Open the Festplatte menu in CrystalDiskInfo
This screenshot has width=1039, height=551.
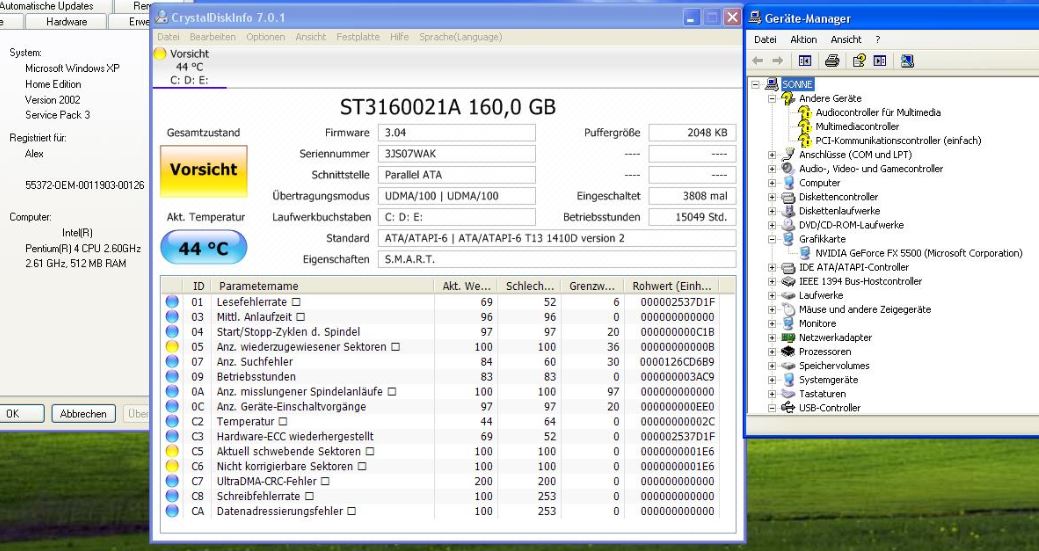(358, 37)
